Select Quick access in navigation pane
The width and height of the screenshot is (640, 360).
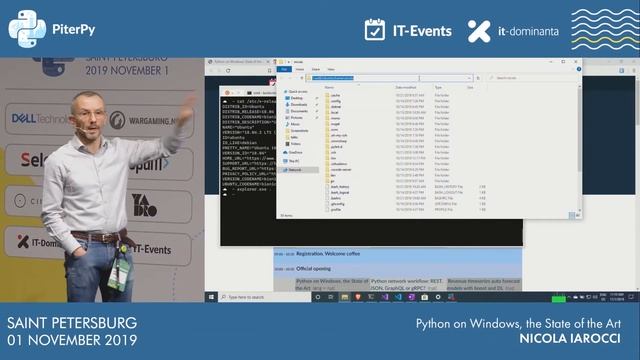pos(298,91)
